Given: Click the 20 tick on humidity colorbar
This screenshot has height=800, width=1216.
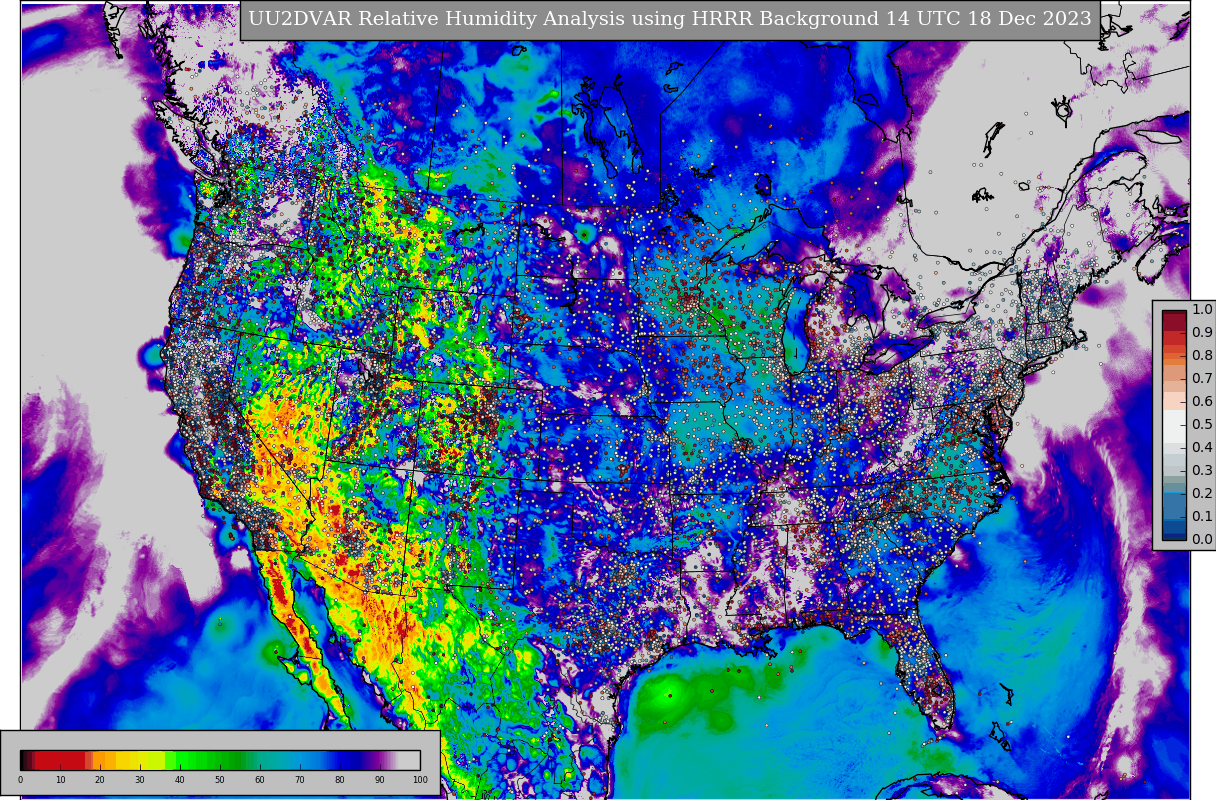Looking at the screenshot, I should (x=100, y=780).
